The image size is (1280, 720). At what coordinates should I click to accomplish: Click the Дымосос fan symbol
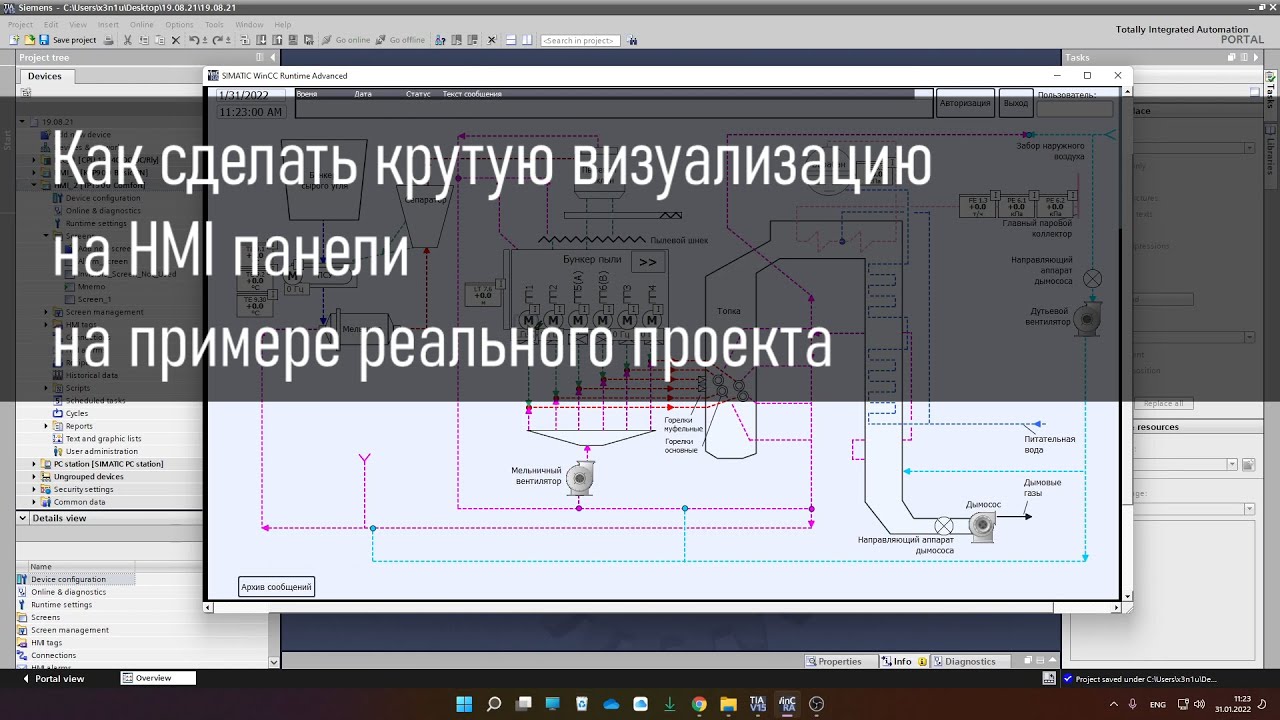pyautogui.click(x=983, y=525)
